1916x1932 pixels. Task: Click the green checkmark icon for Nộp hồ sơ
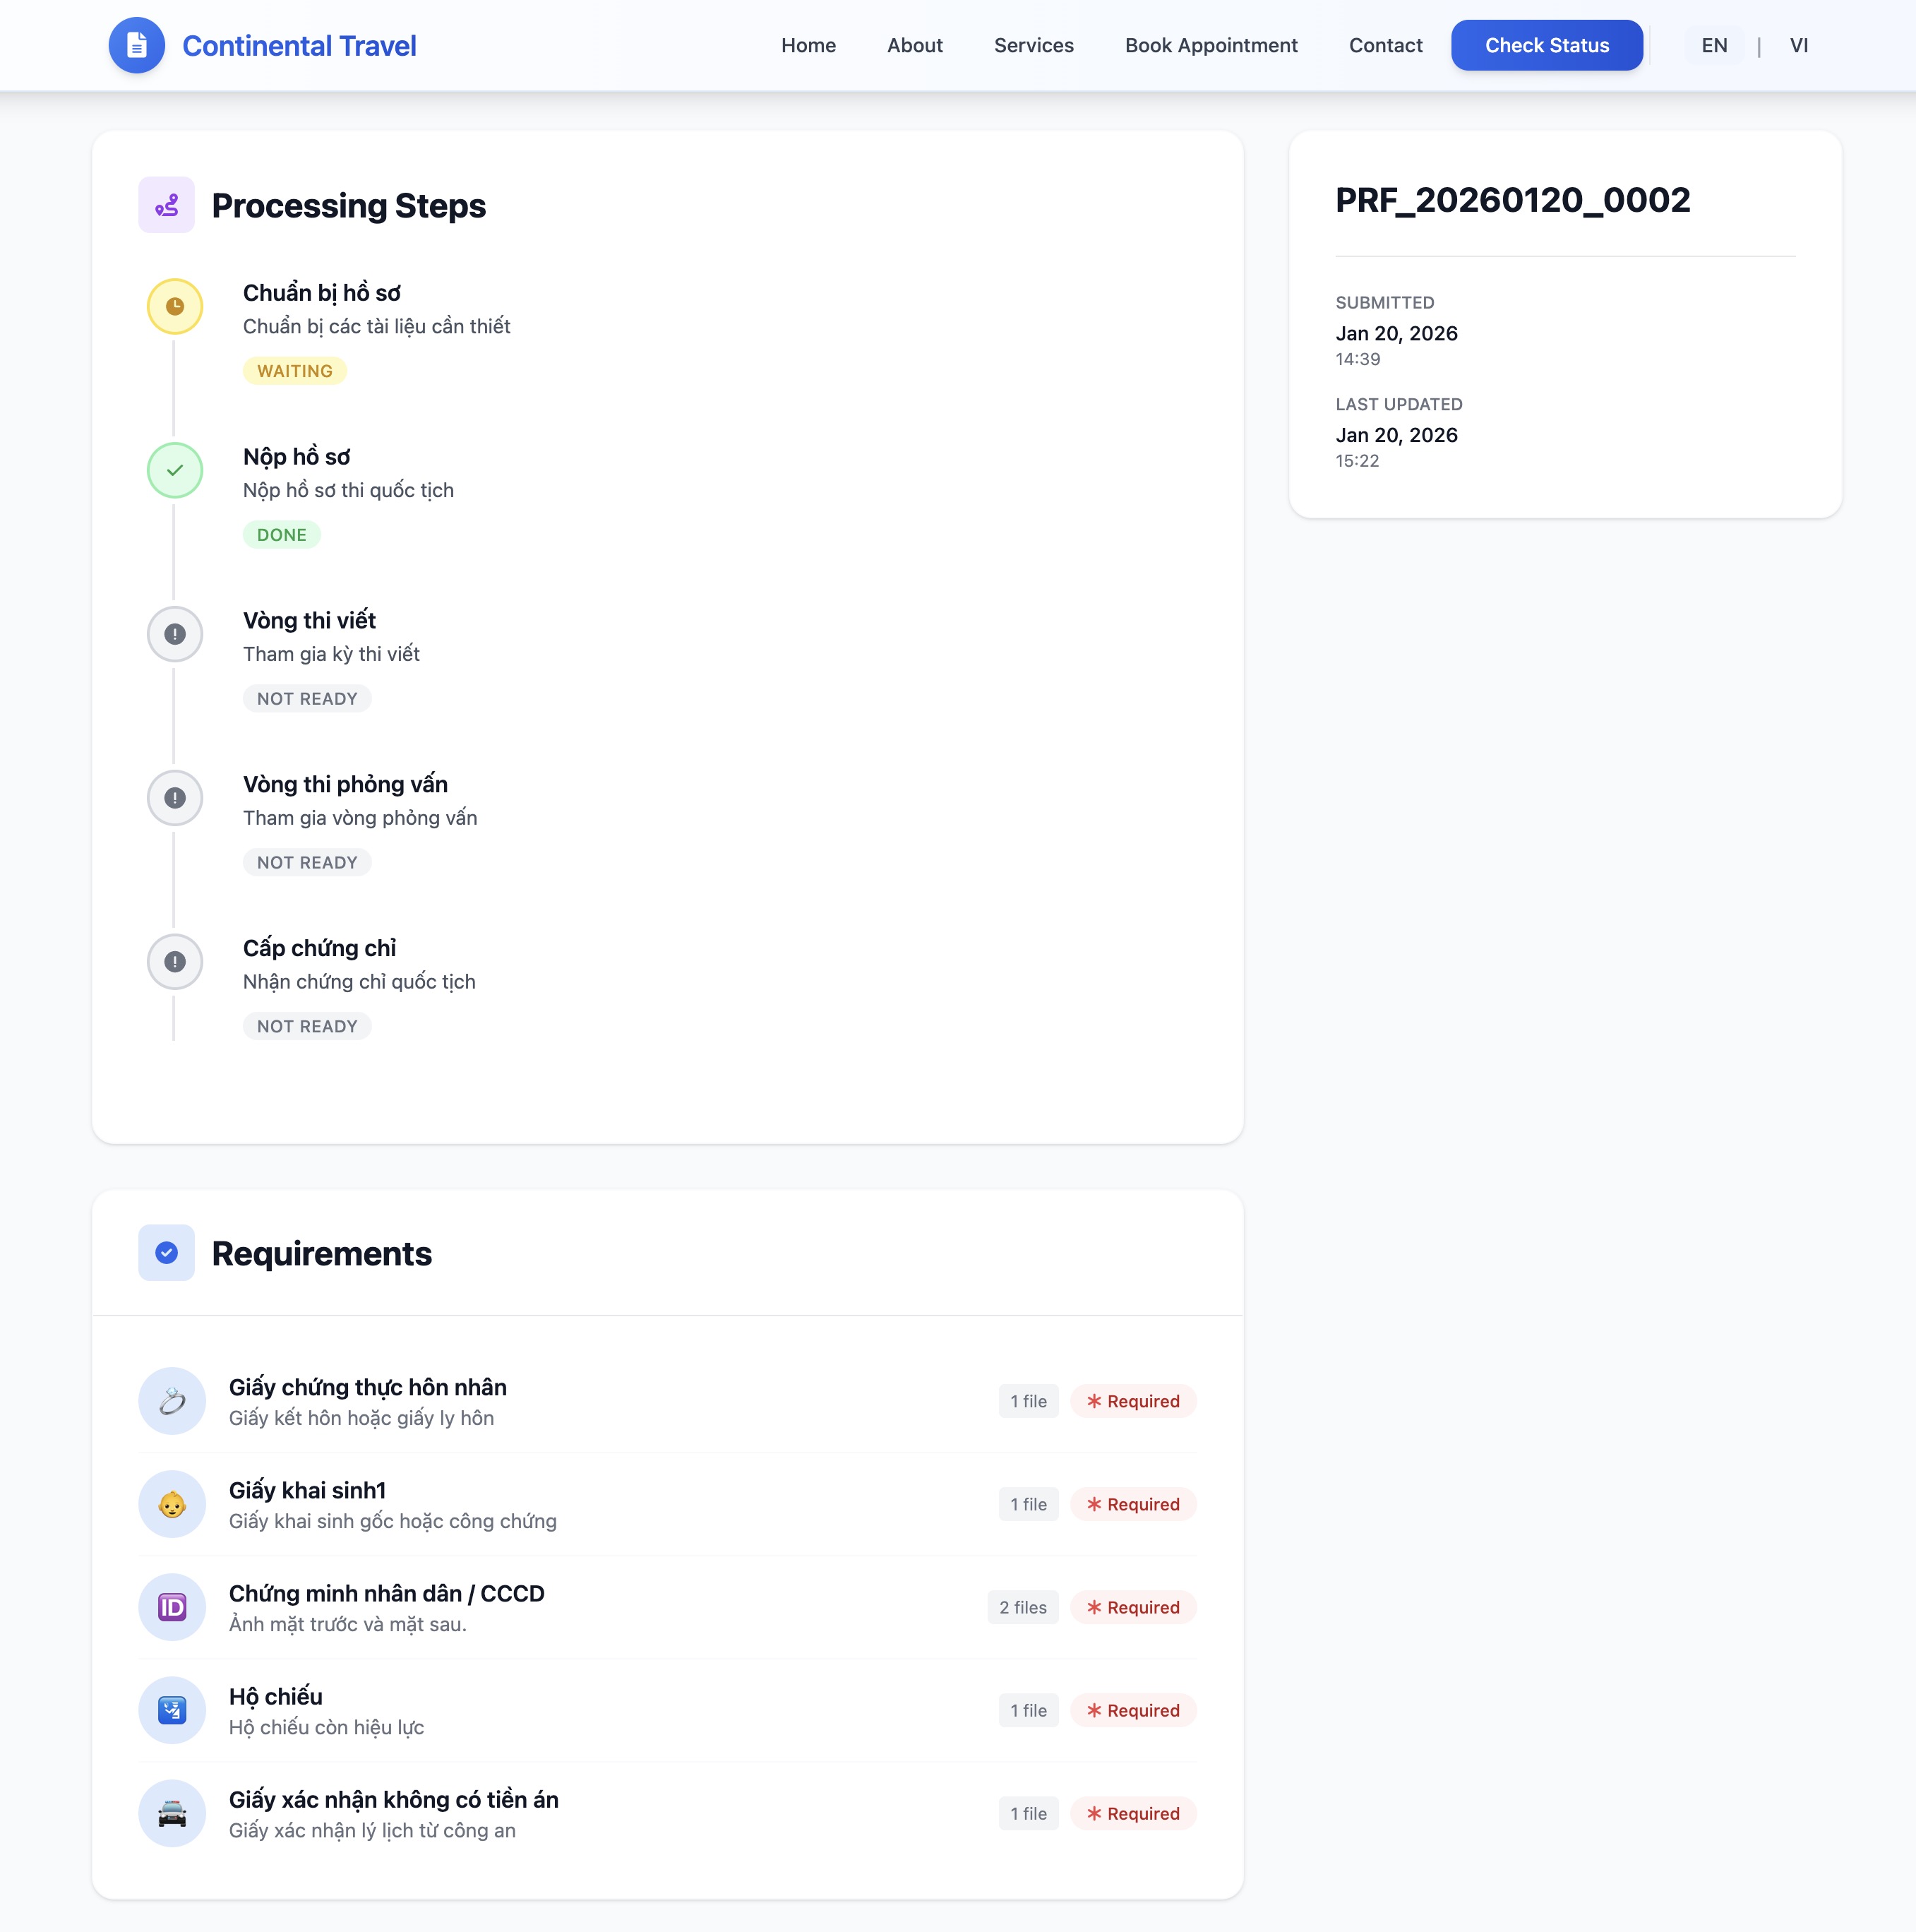[x=175, y=470]
